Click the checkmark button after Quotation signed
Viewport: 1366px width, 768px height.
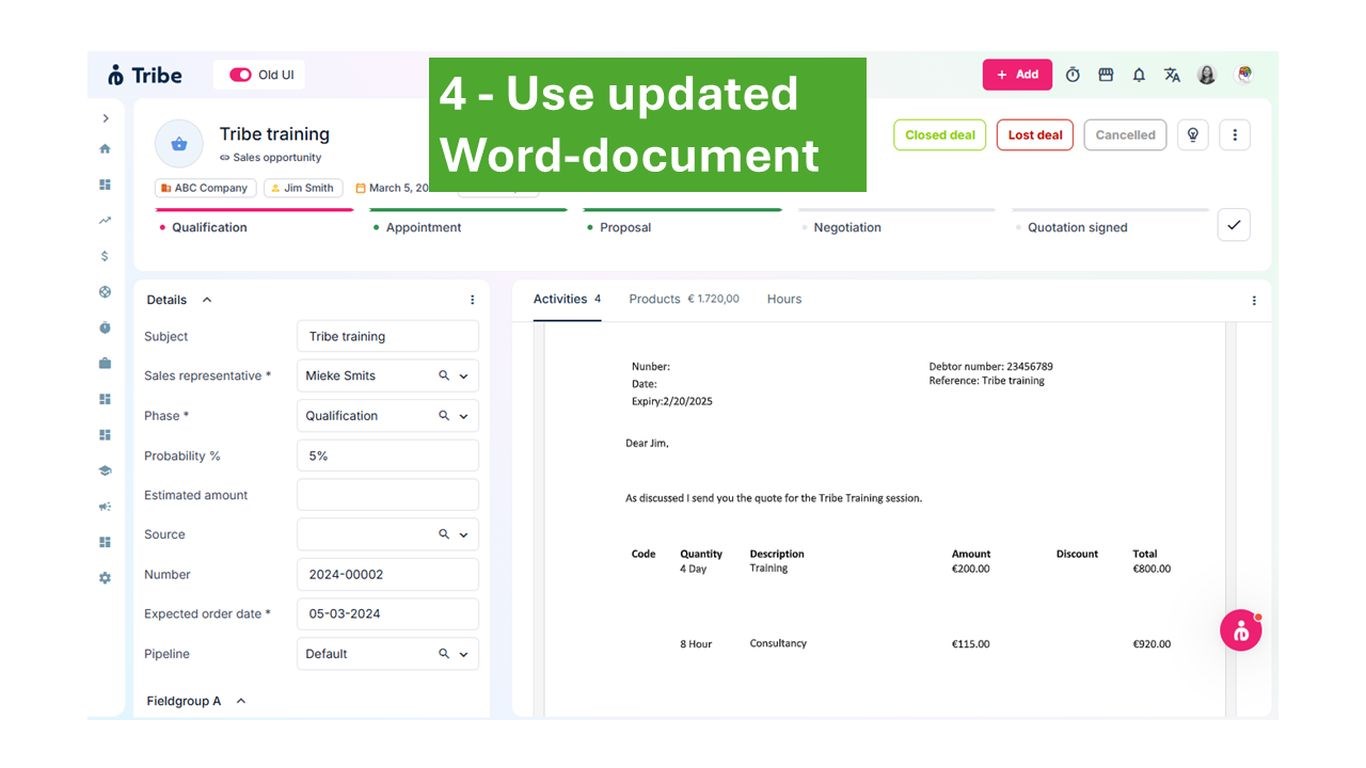pyautogui.click(x=1234, y=225)
